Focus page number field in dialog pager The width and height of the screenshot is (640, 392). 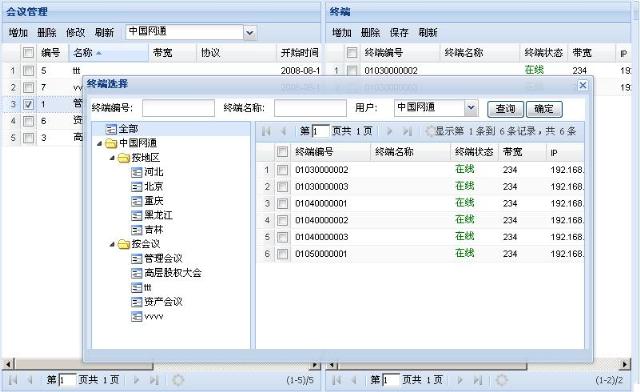(x=320, y=131)
